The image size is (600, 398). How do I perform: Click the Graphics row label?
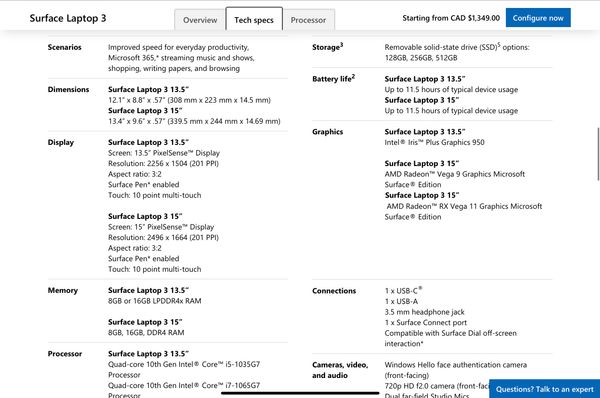pos(328,132)
